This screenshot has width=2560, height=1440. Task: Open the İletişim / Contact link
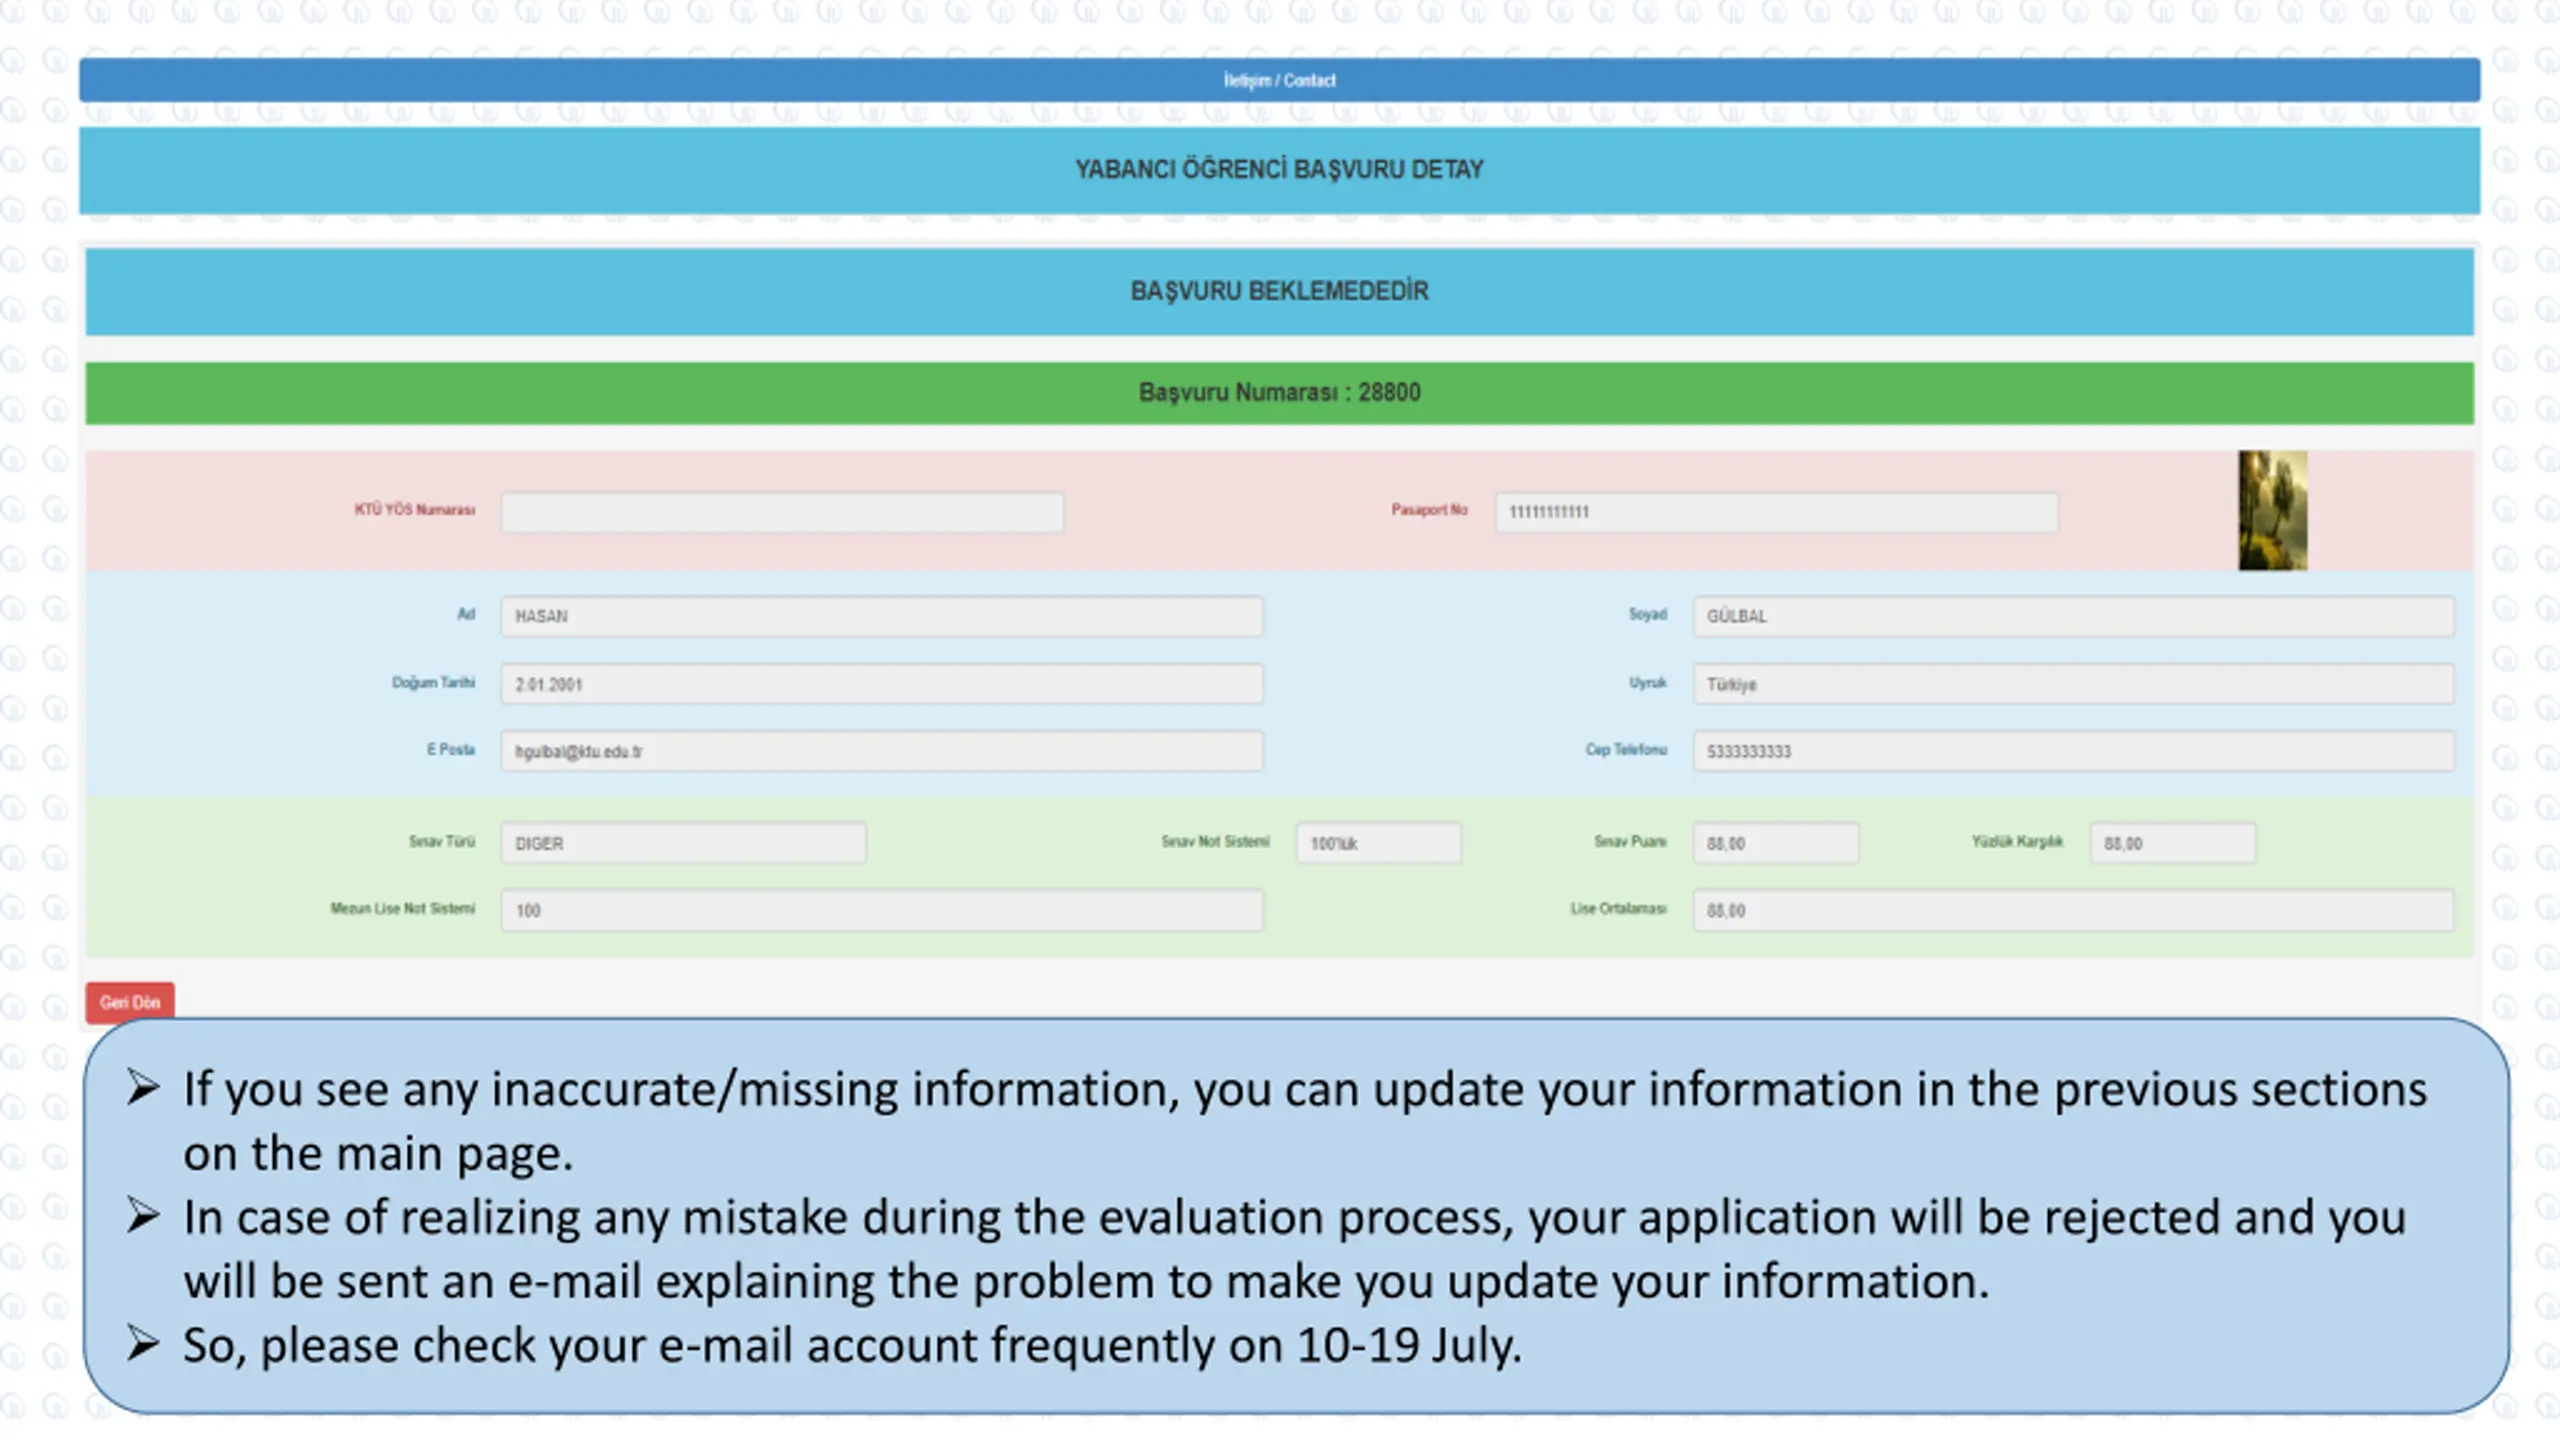pos(1279,80)
